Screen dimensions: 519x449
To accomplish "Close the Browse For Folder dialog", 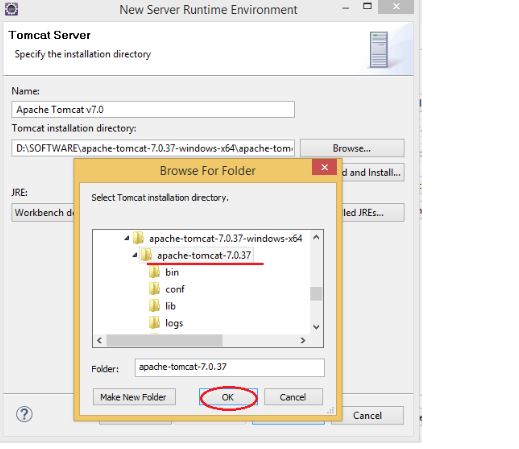I will pos(324,167).
